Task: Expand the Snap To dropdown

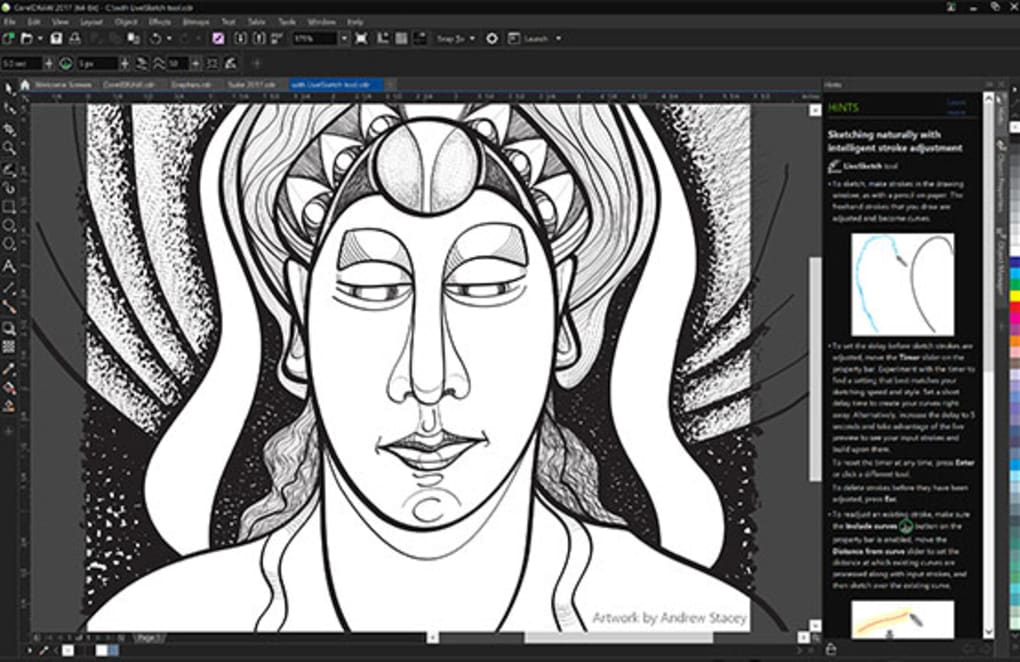Action: click(x=470, y=38)
